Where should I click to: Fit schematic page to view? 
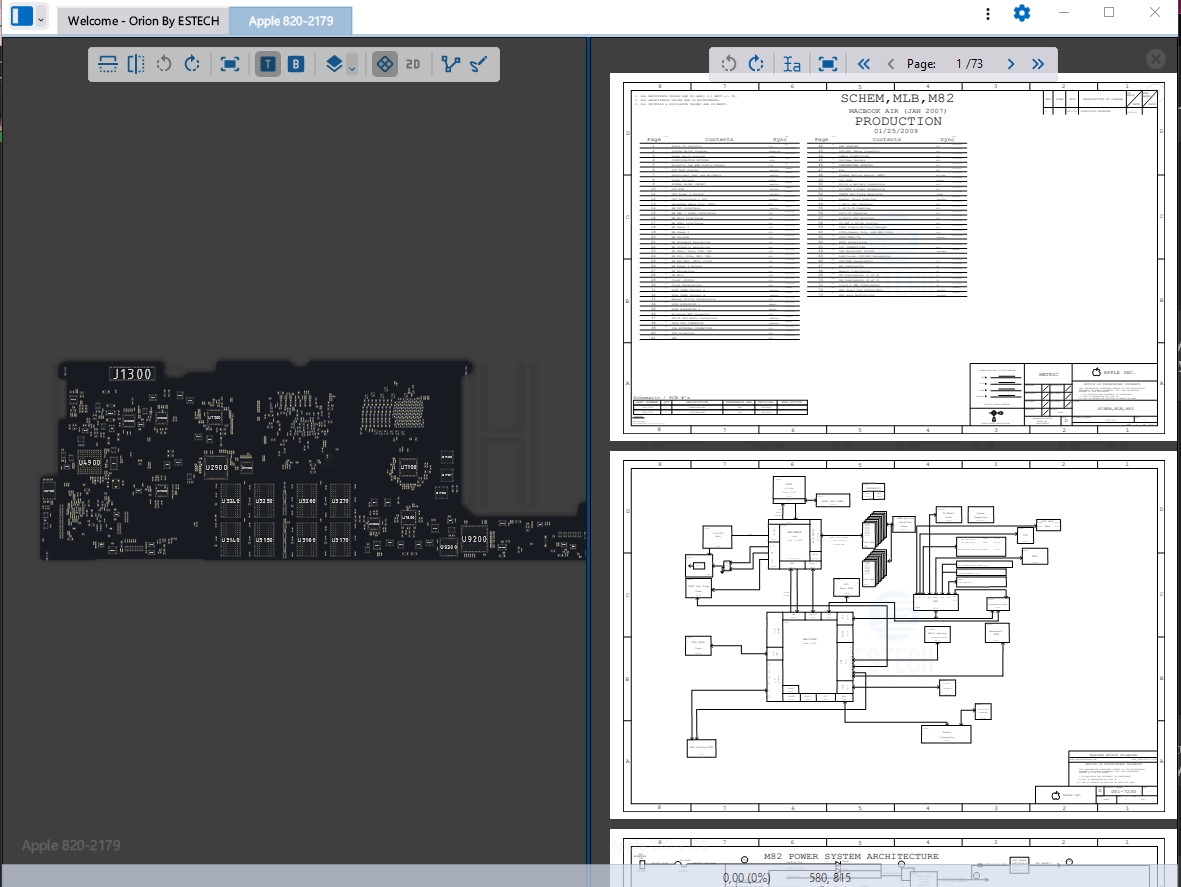point(828,64)
